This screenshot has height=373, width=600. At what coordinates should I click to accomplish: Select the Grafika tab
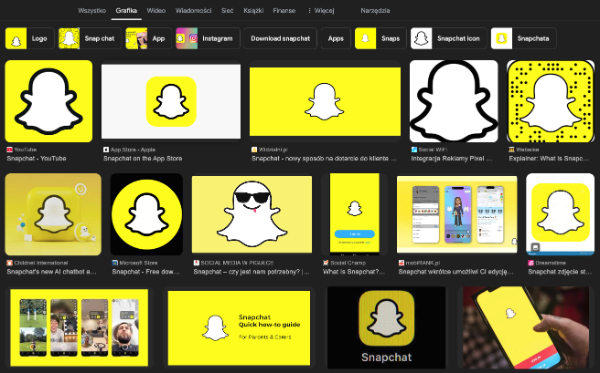(126, 11)
